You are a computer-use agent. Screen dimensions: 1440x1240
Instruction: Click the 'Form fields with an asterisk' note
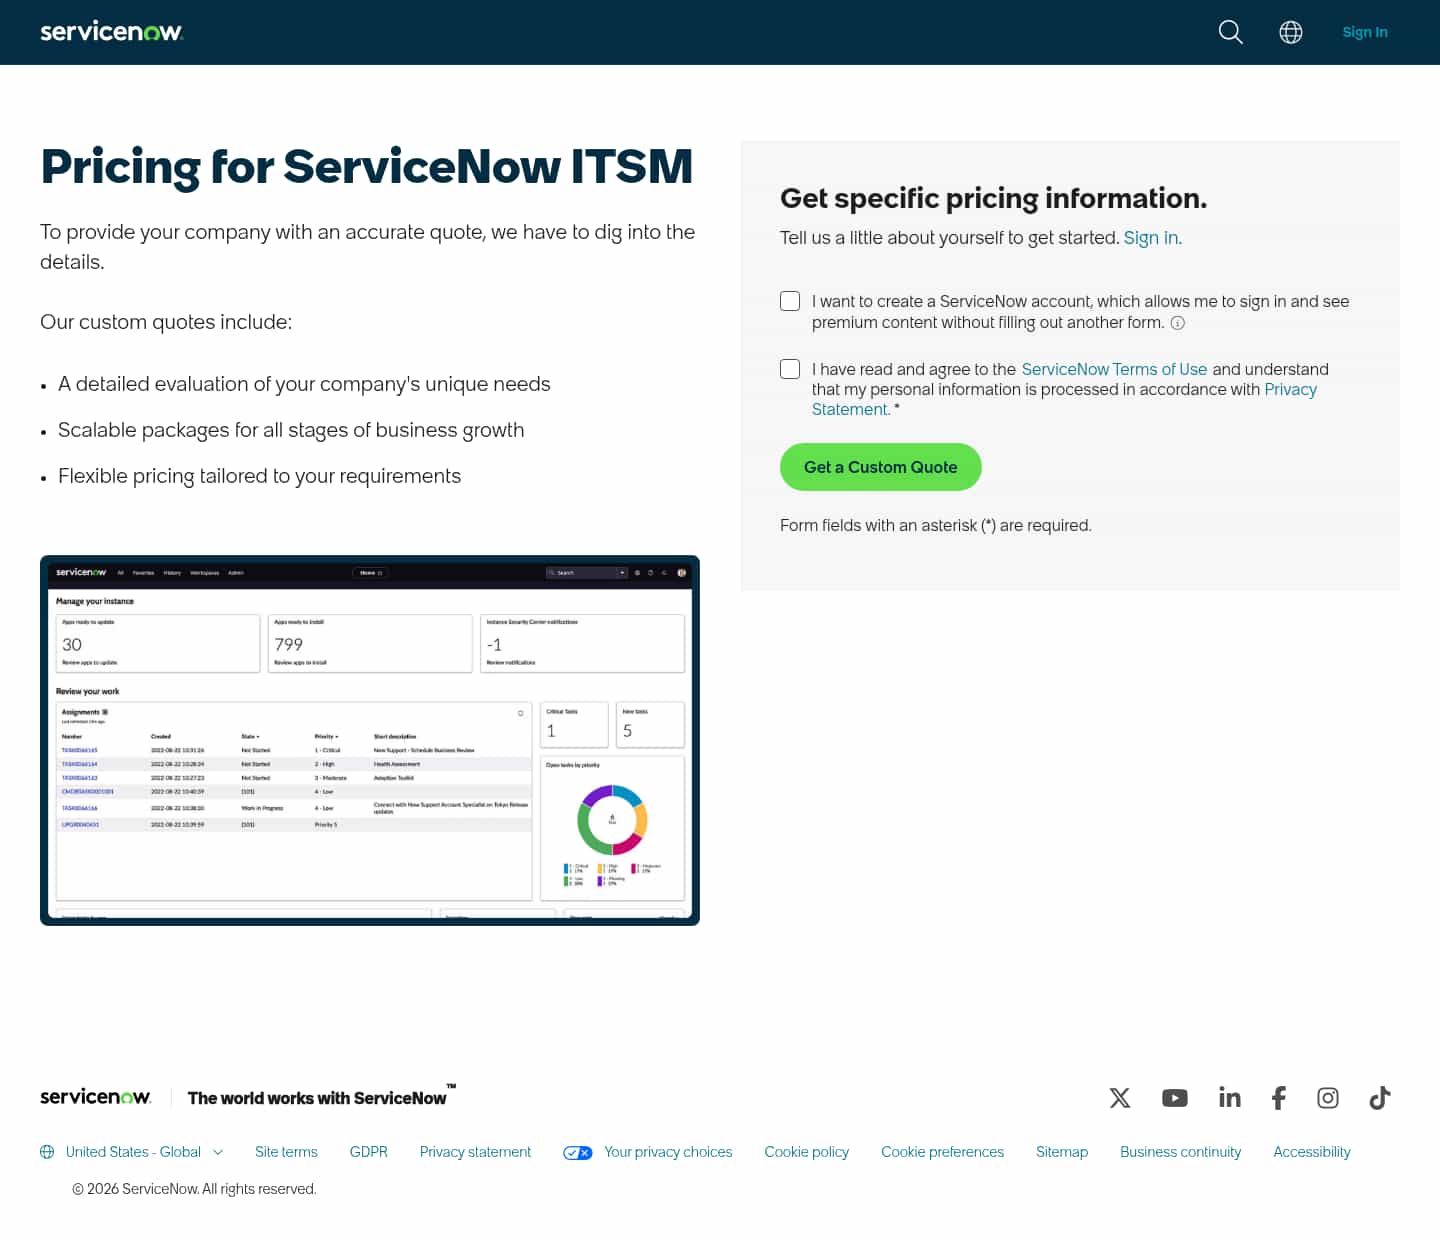click(936, 525)
